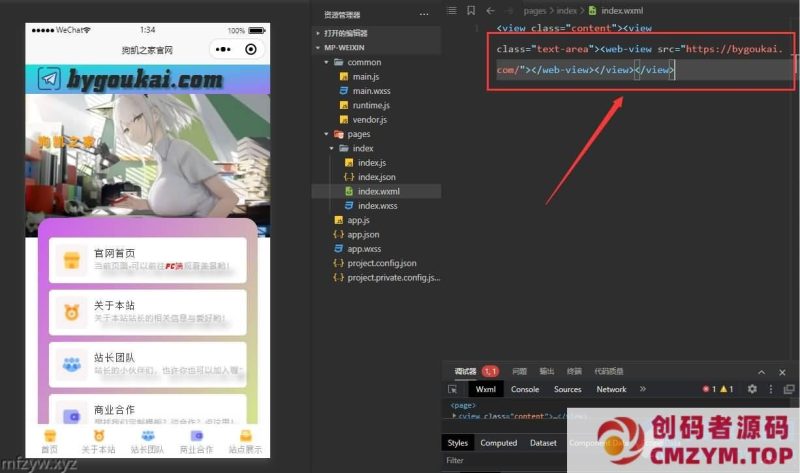
Task: Click the warning count indicator
Action: (727, 389)
